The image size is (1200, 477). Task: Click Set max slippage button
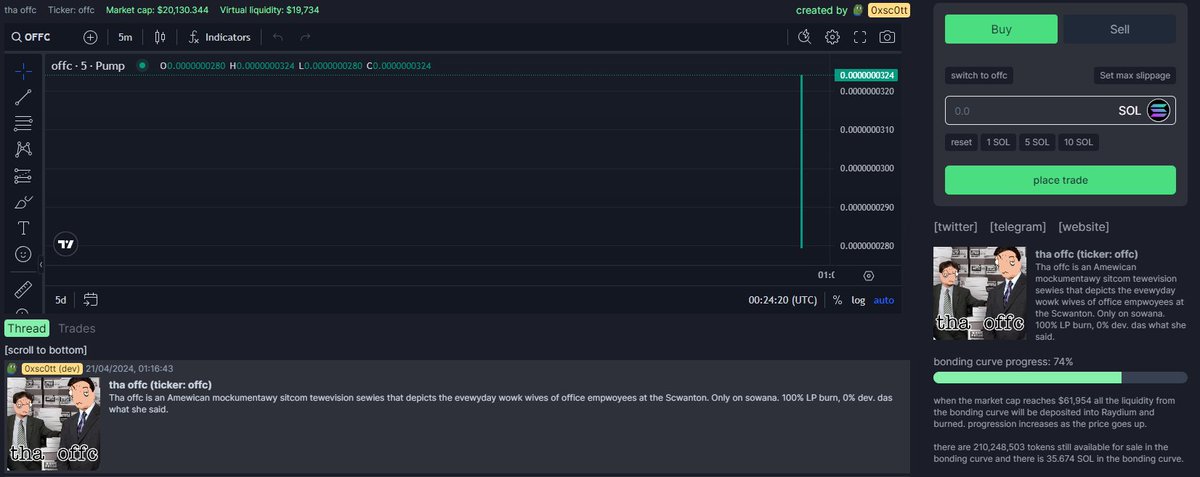pyautogui.click(x=1135, y=75)
